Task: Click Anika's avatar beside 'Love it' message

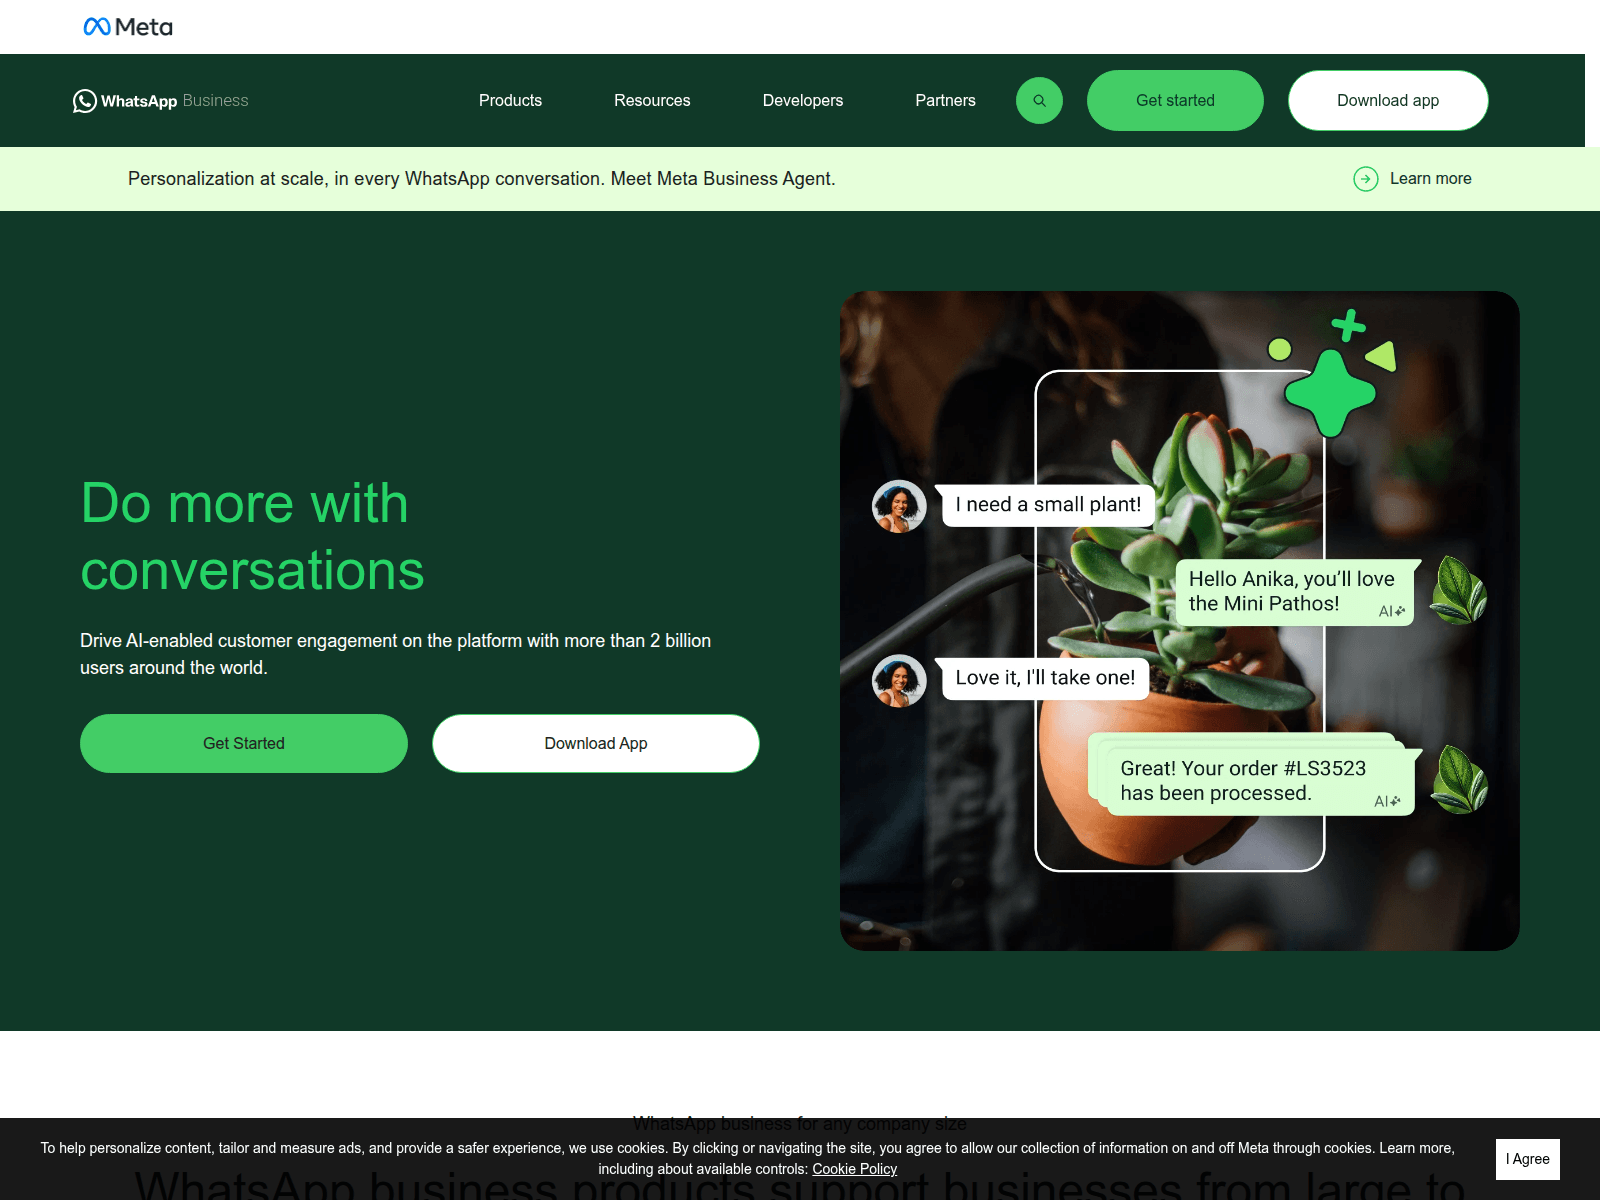Action: (899, 681)
